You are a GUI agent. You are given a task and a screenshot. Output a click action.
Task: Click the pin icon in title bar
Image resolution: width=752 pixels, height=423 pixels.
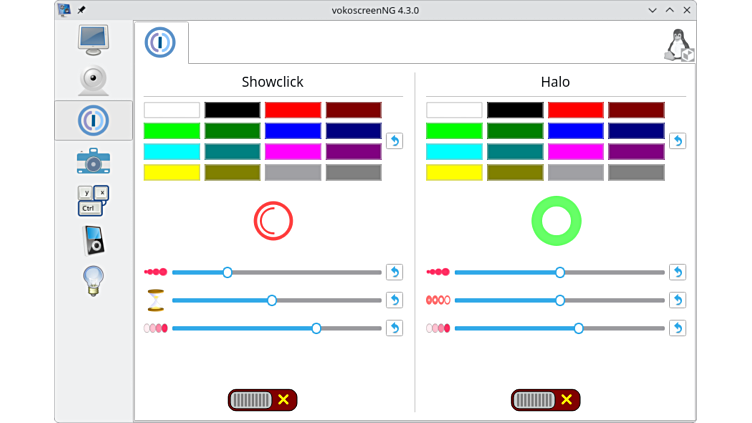pos(82,9)
